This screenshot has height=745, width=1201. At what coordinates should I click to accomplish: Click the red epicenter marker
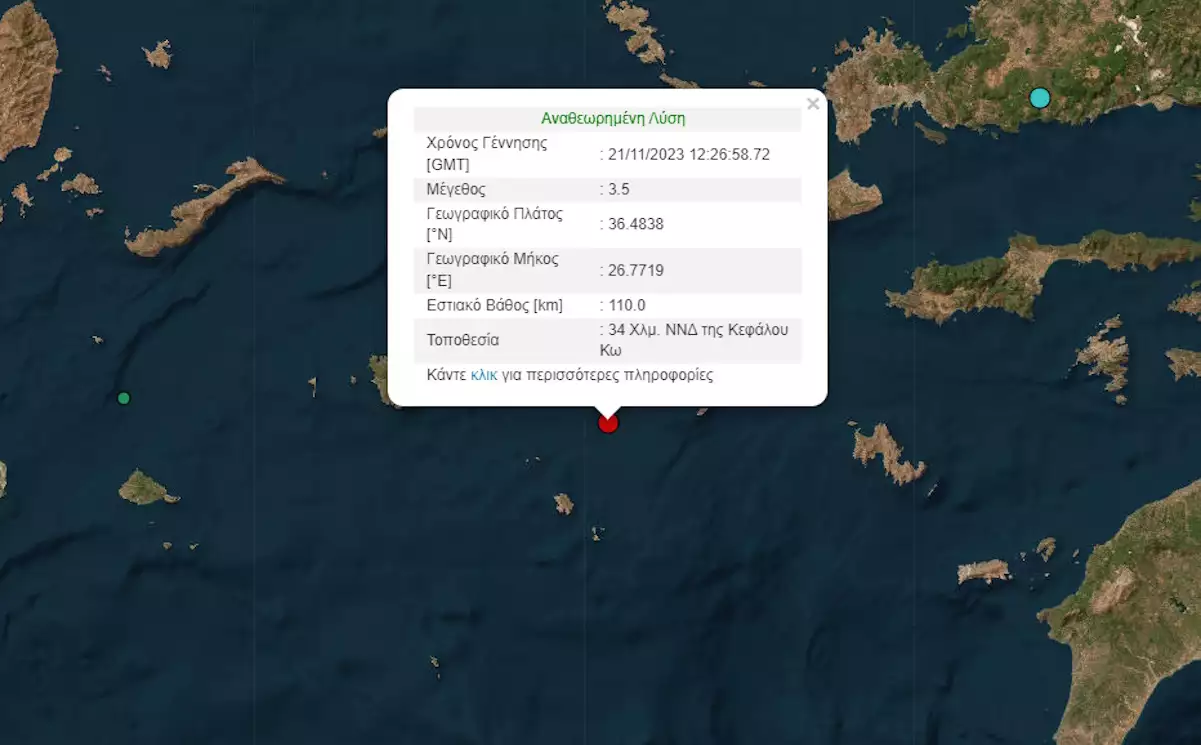point(608,423)
